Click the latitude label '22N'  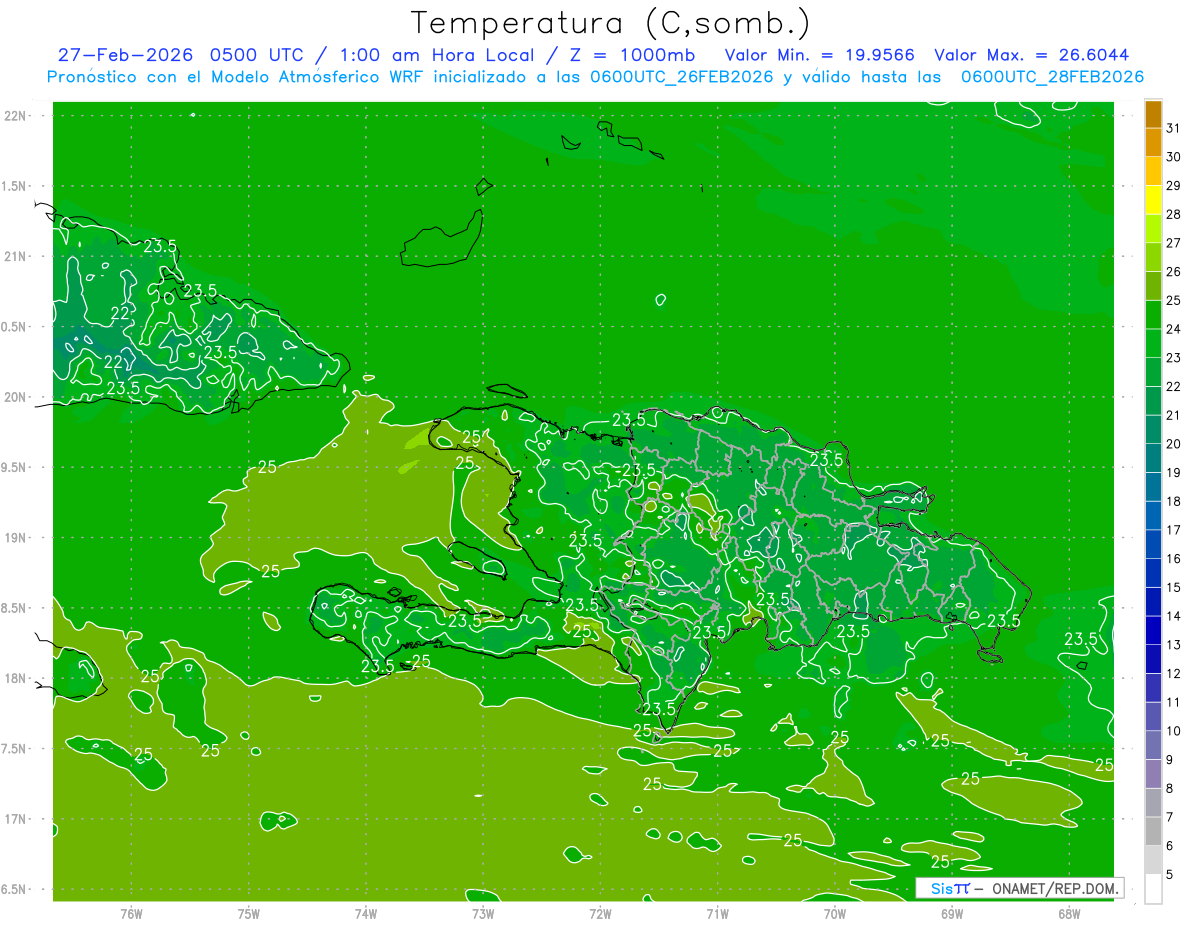tap(16, 116)
